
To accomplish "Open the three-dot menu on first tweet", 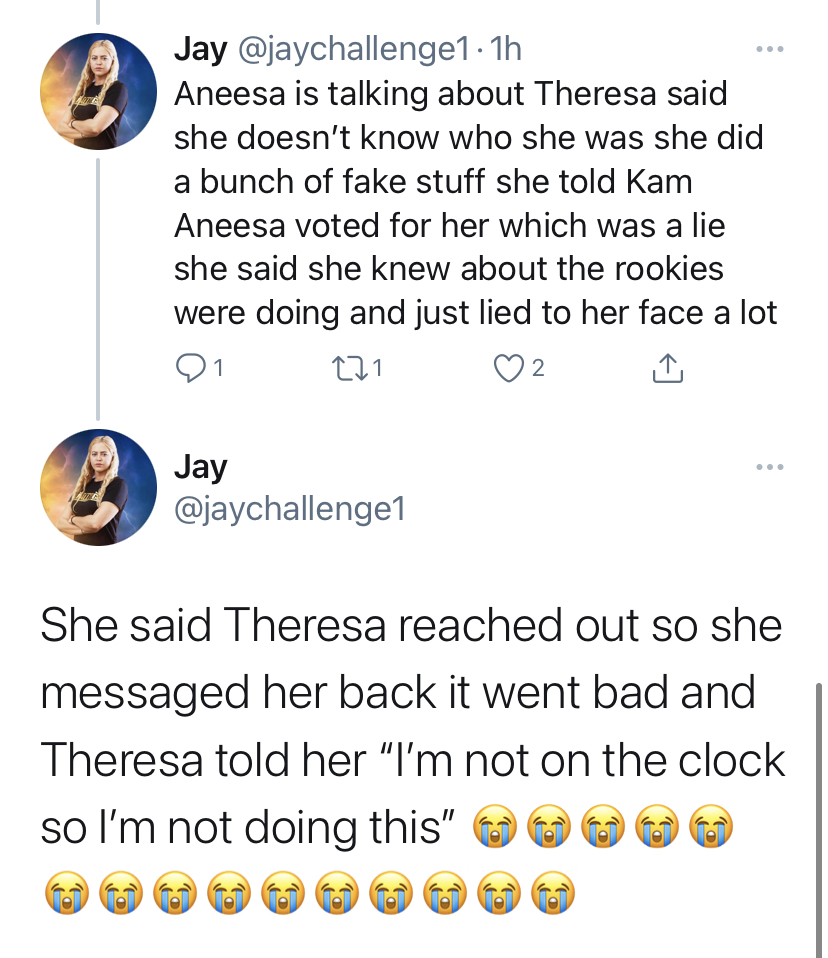I will coord(769,49).
